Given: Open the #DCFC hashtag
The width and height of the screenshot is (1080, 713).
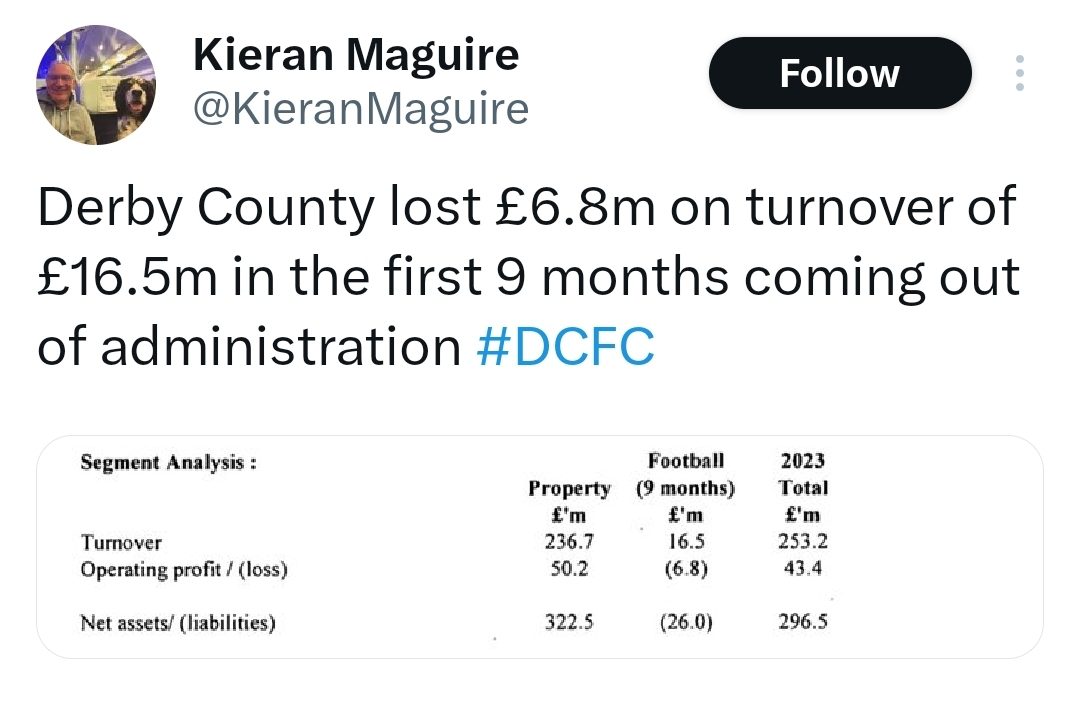Looking at the screenshot, I should tap(565, 346).
